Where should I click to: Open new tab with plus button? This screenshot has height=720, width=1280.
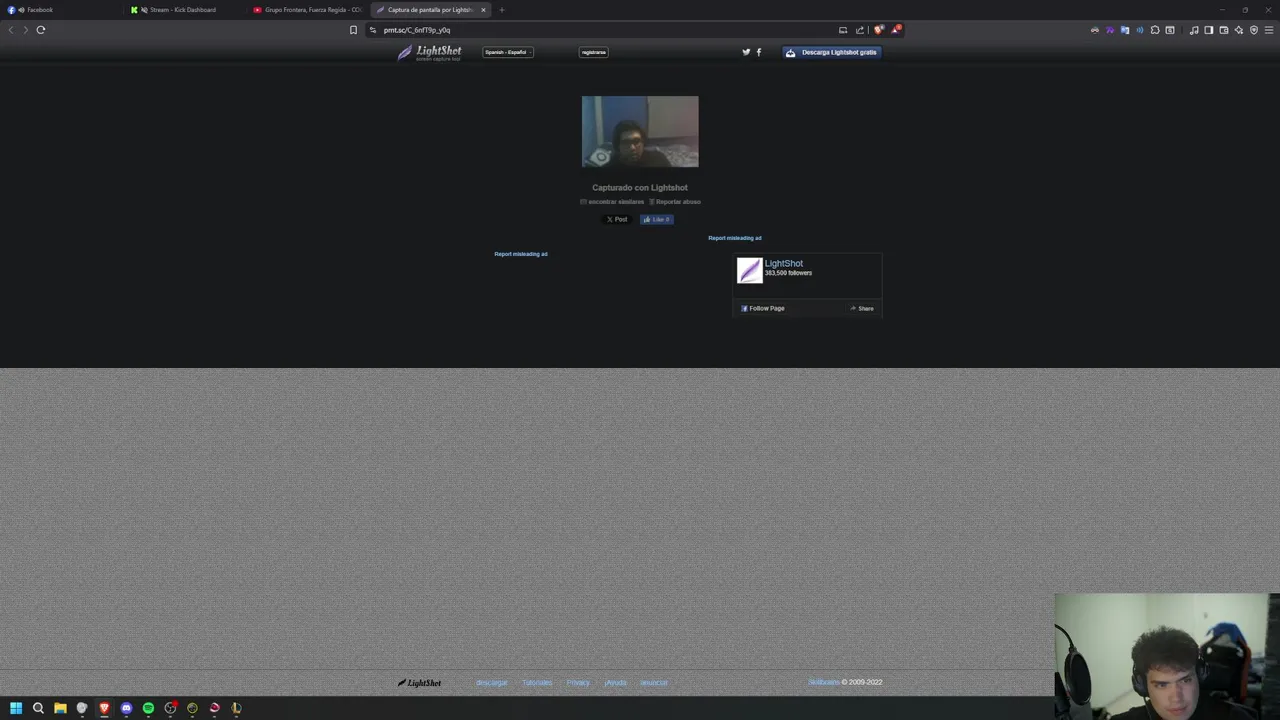click(x=502, y=10)
